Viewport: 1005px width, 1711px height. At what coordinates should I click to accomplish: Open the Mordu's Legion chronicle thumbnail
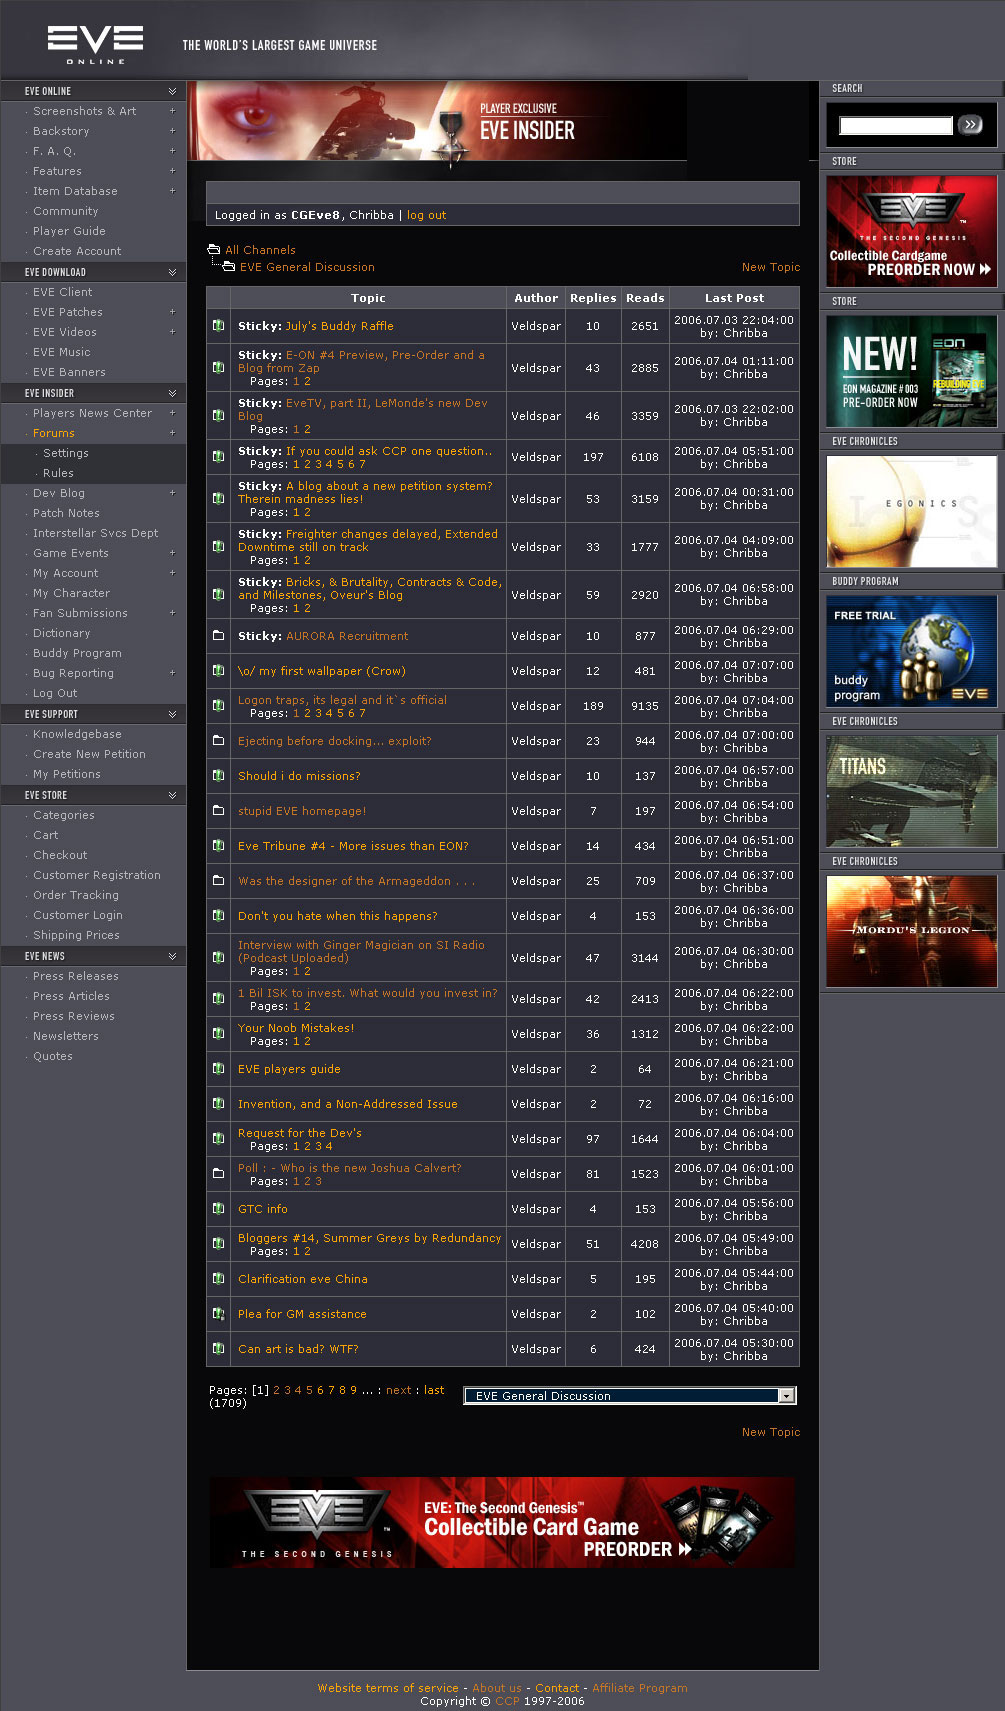pos(912,931)
